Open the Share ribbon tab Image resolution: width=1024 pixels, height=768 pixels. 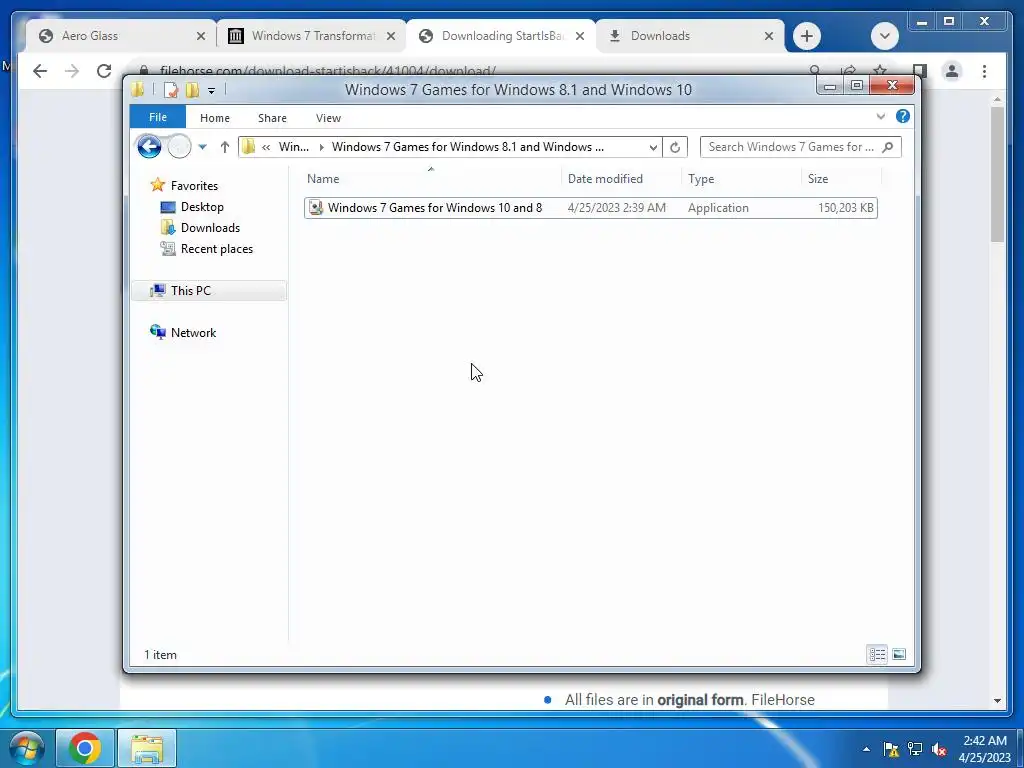point(272,118)
